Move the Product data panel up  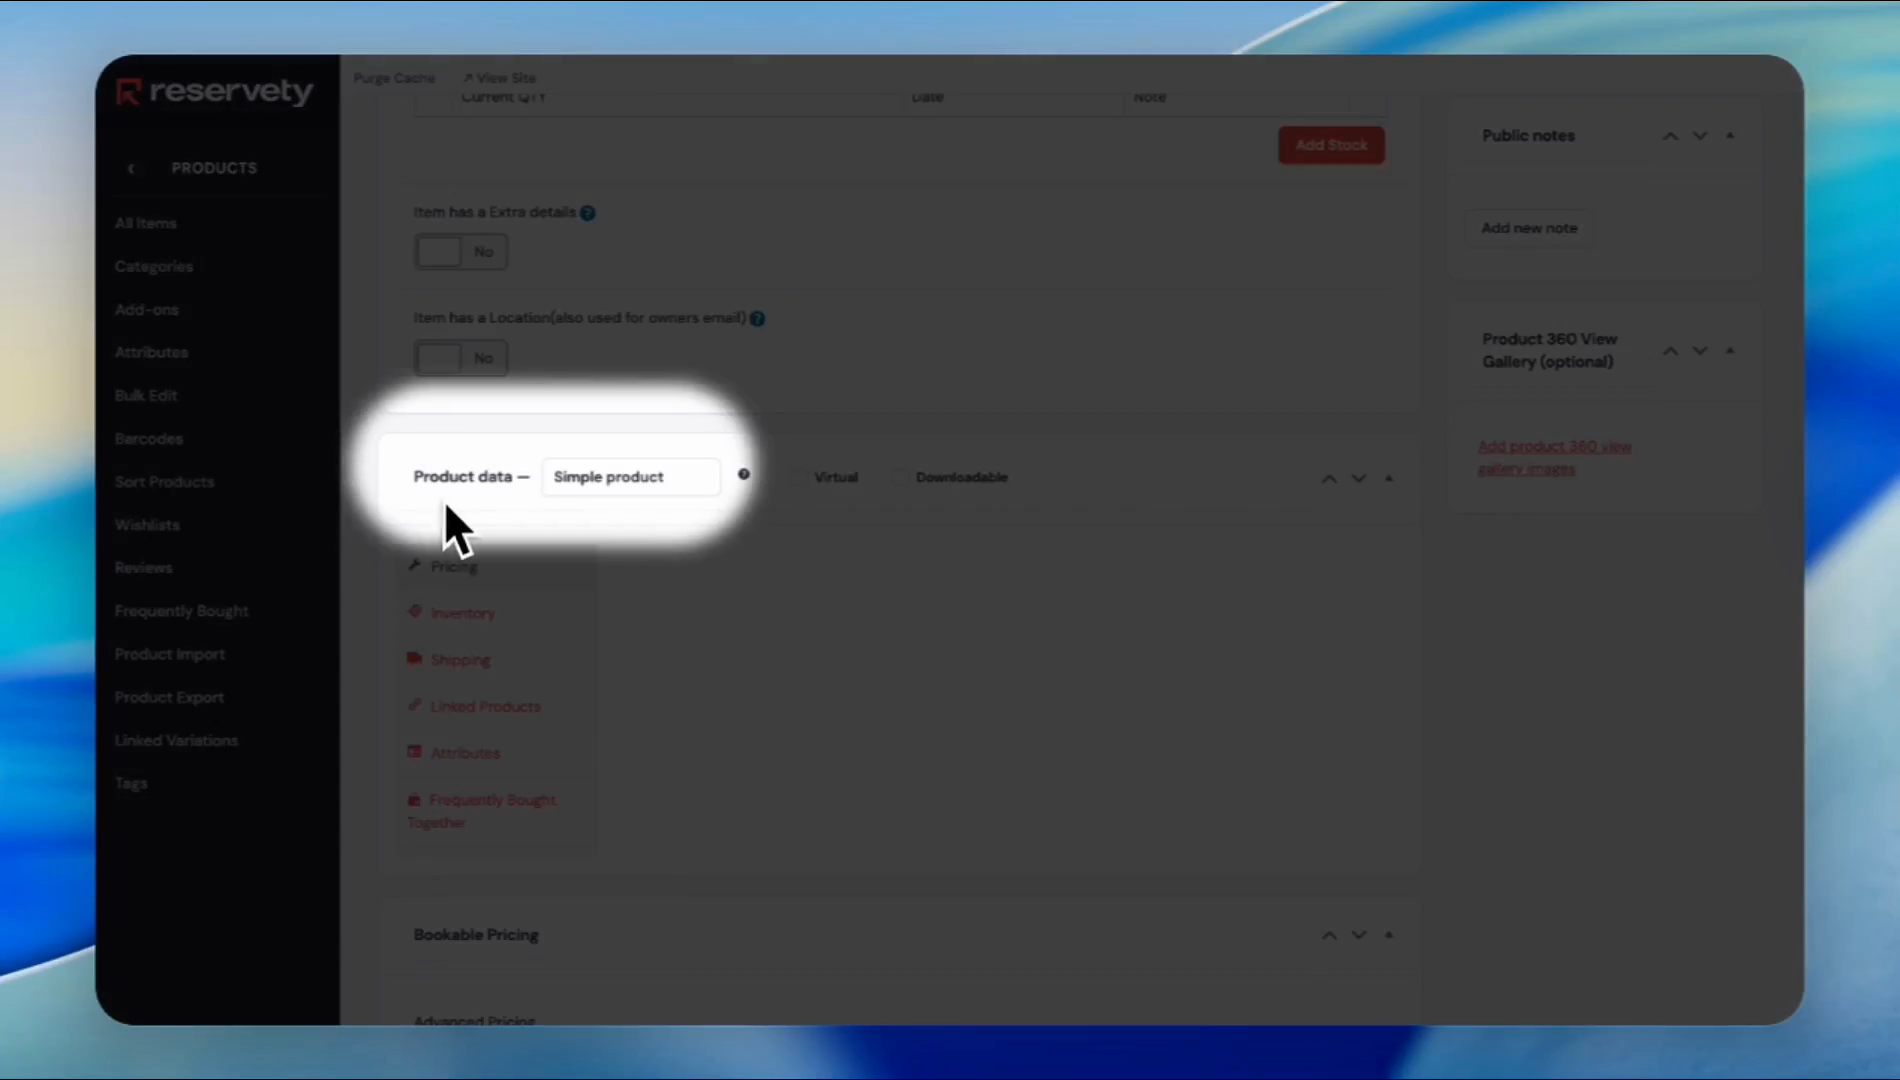[x=1329, y=479]
